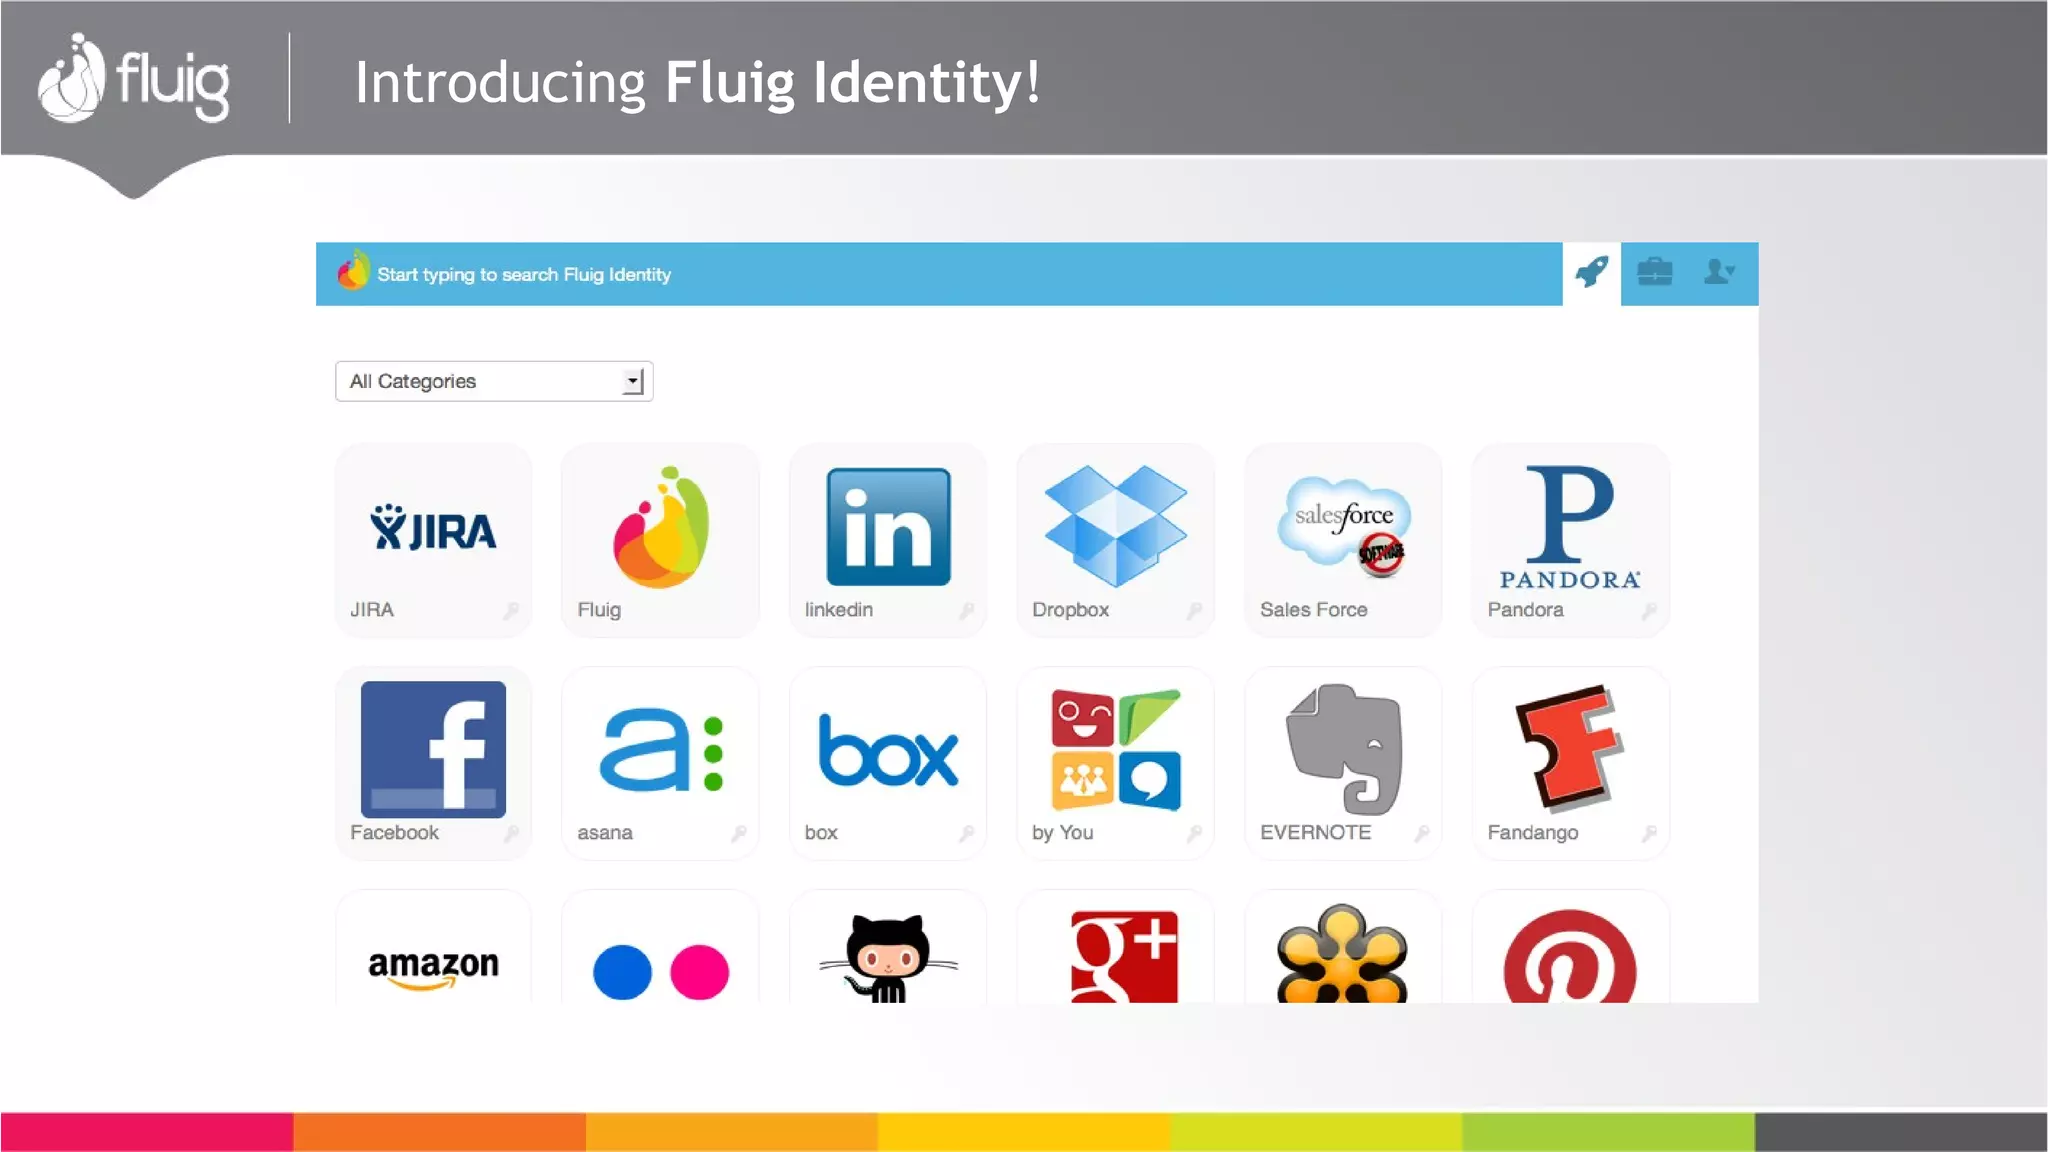Viewport: 2048px width, 1152px height.
Task: Click the key icon on JIRA tile
Action: coord(511,610)
